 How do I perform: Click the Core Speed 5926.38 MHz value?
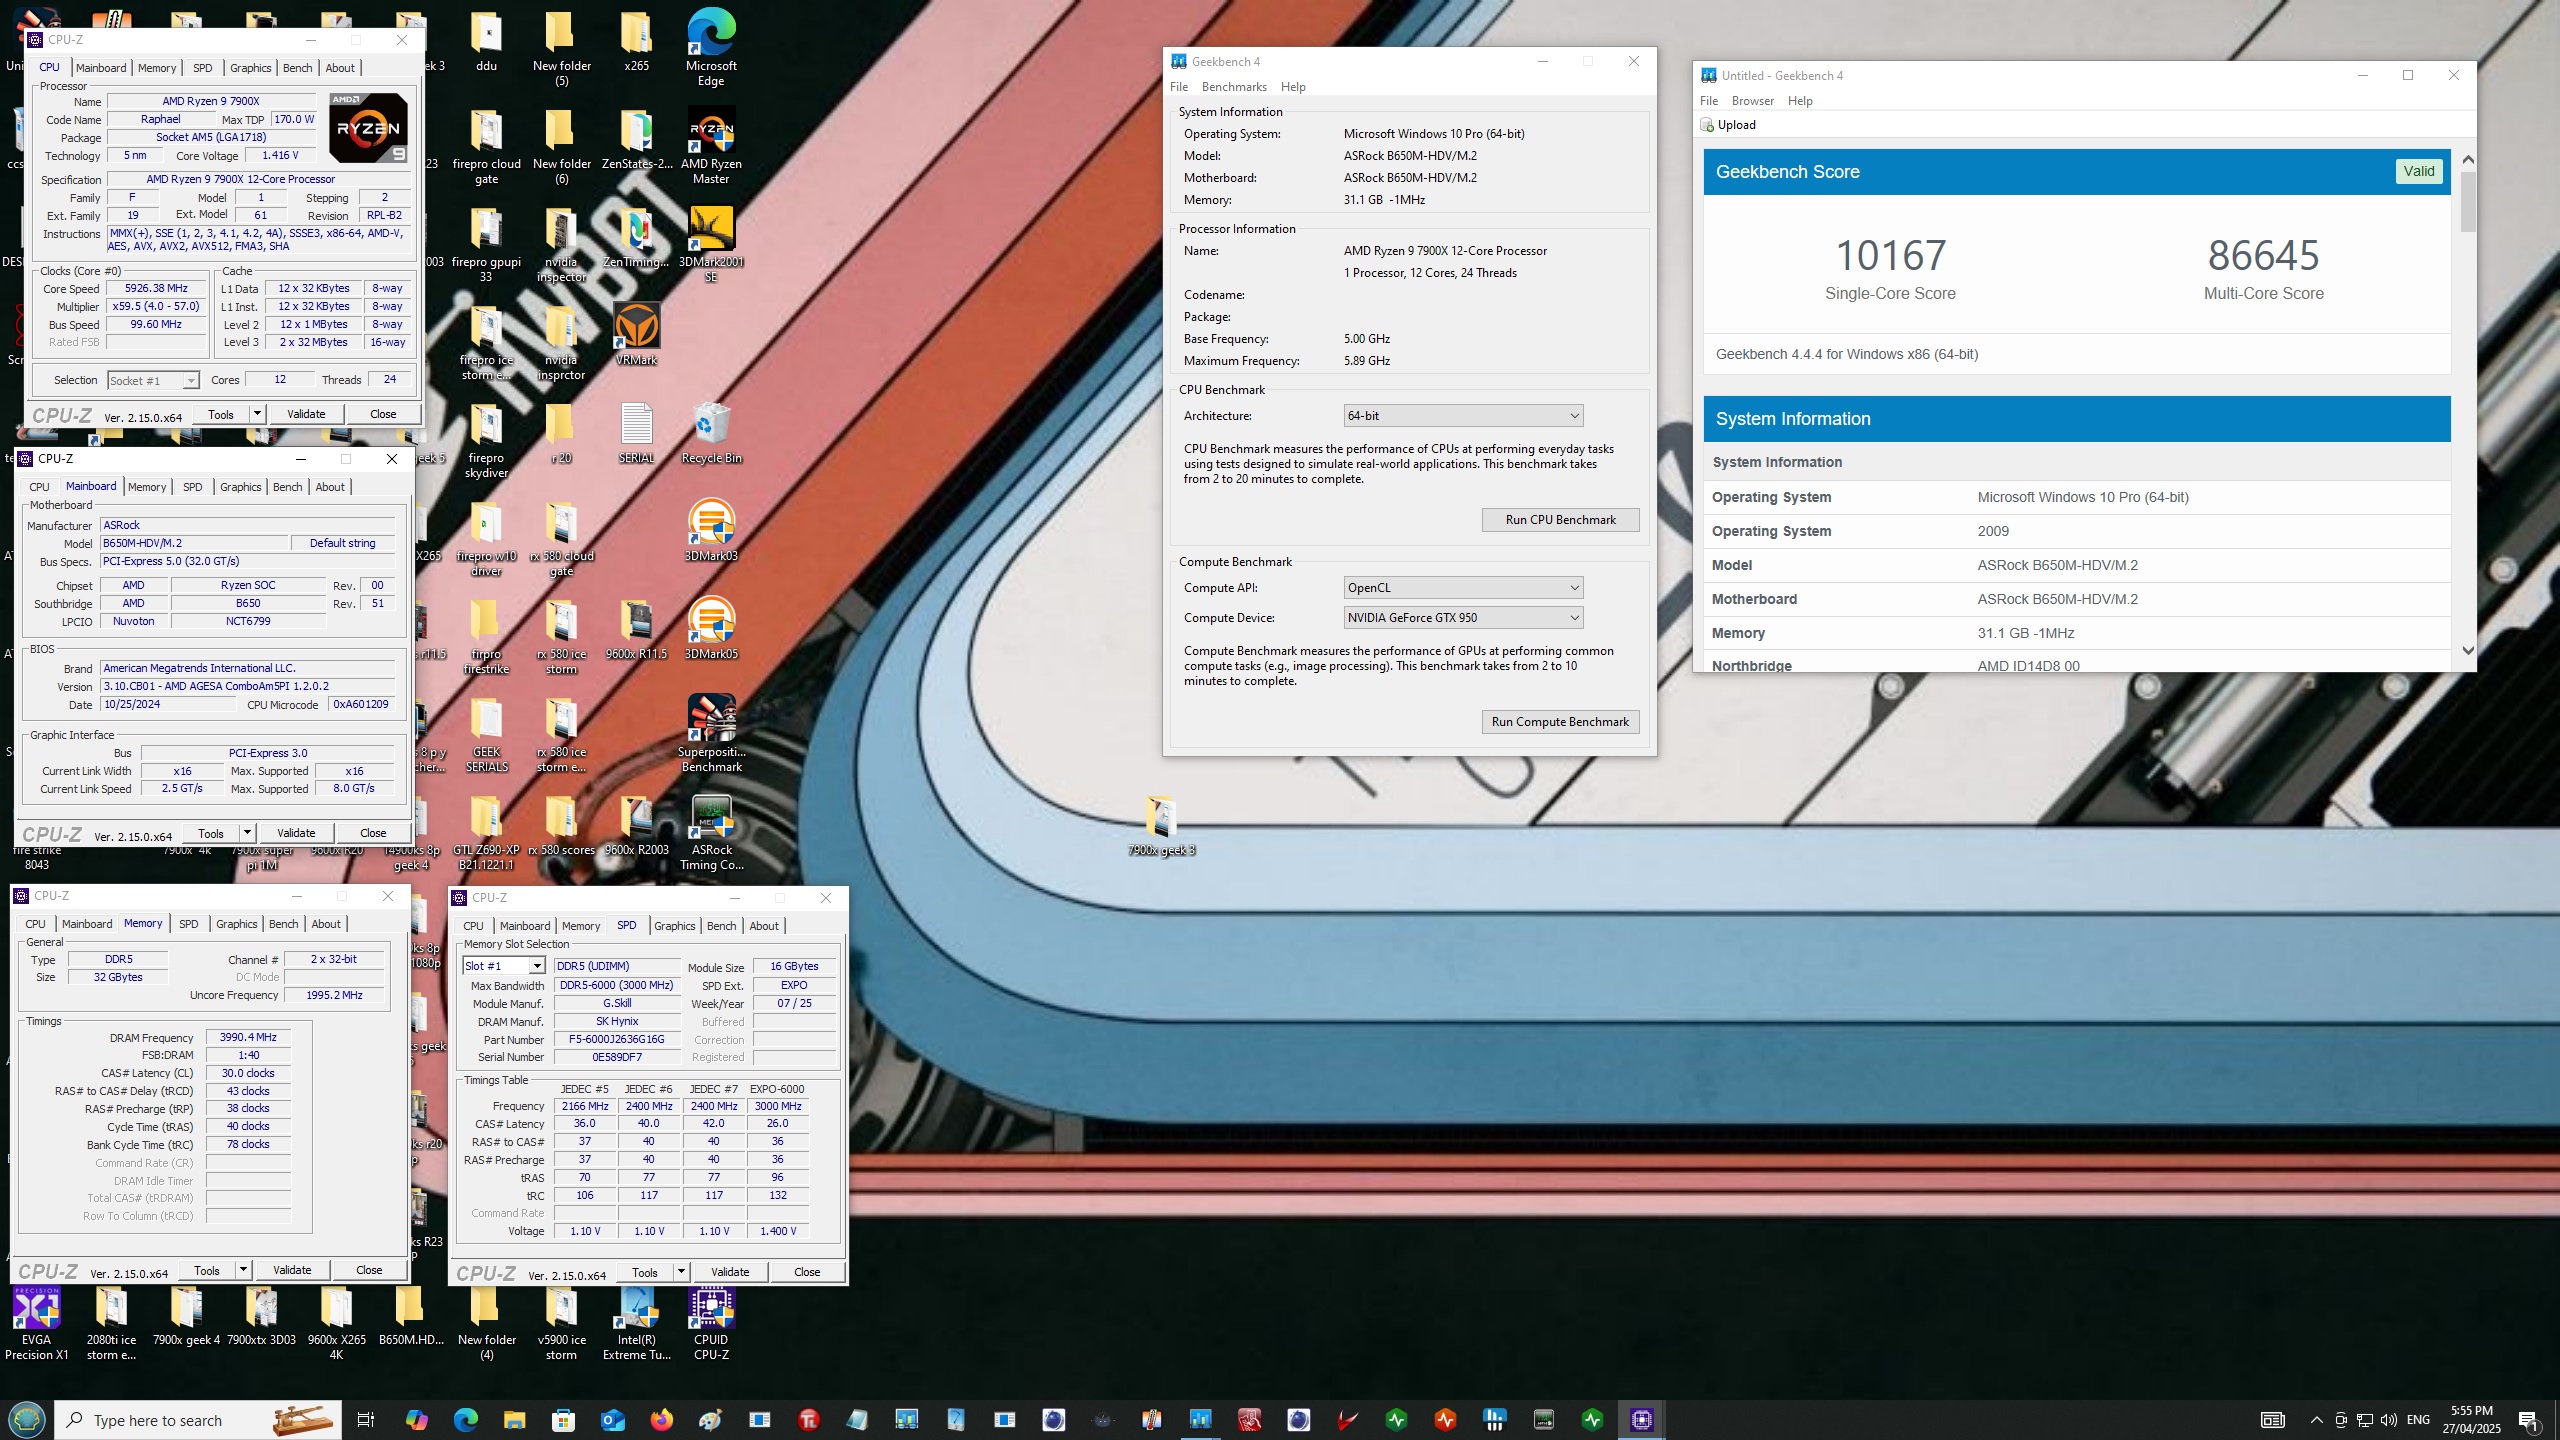pyautogui.click(x=157, y=288)
